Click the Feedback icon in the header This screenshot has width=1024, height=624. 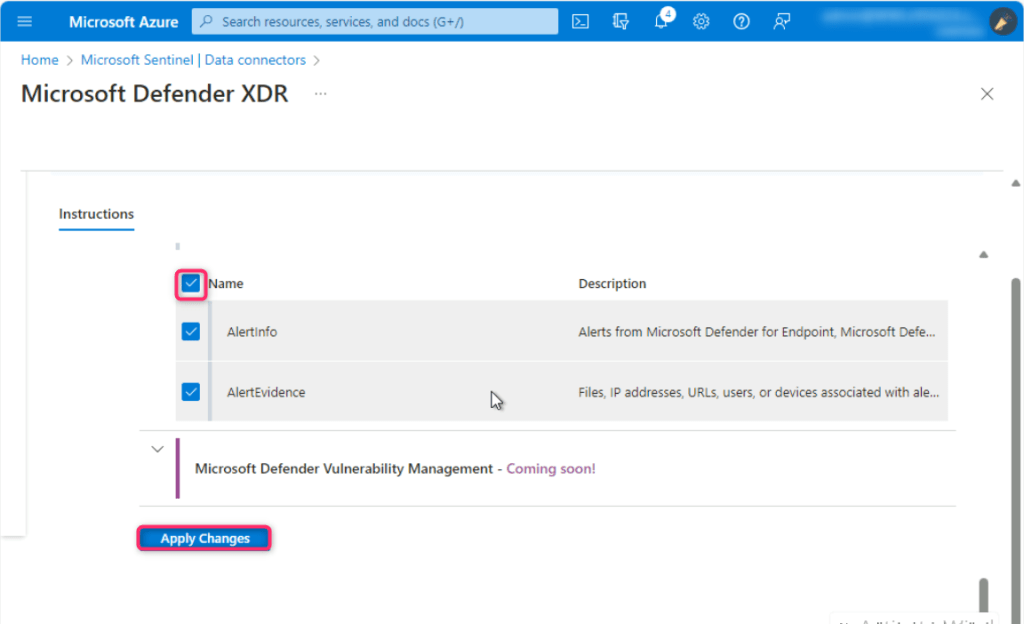tap(782, 21)
